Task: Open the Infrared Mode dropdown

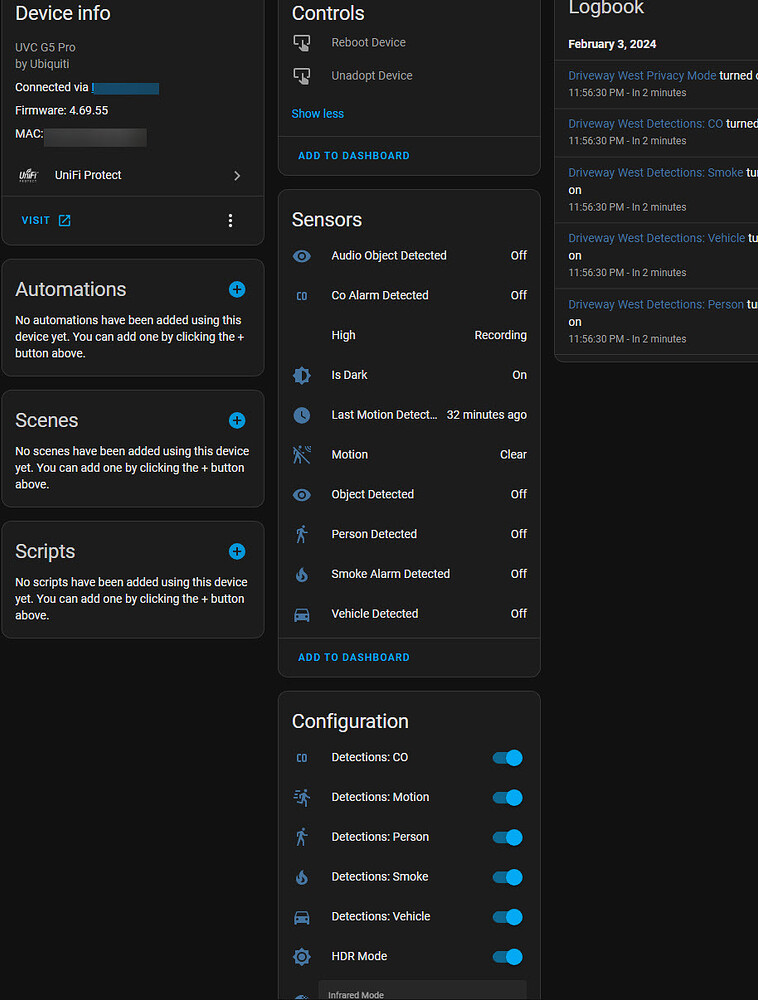Action: click(x=422, y=990)
